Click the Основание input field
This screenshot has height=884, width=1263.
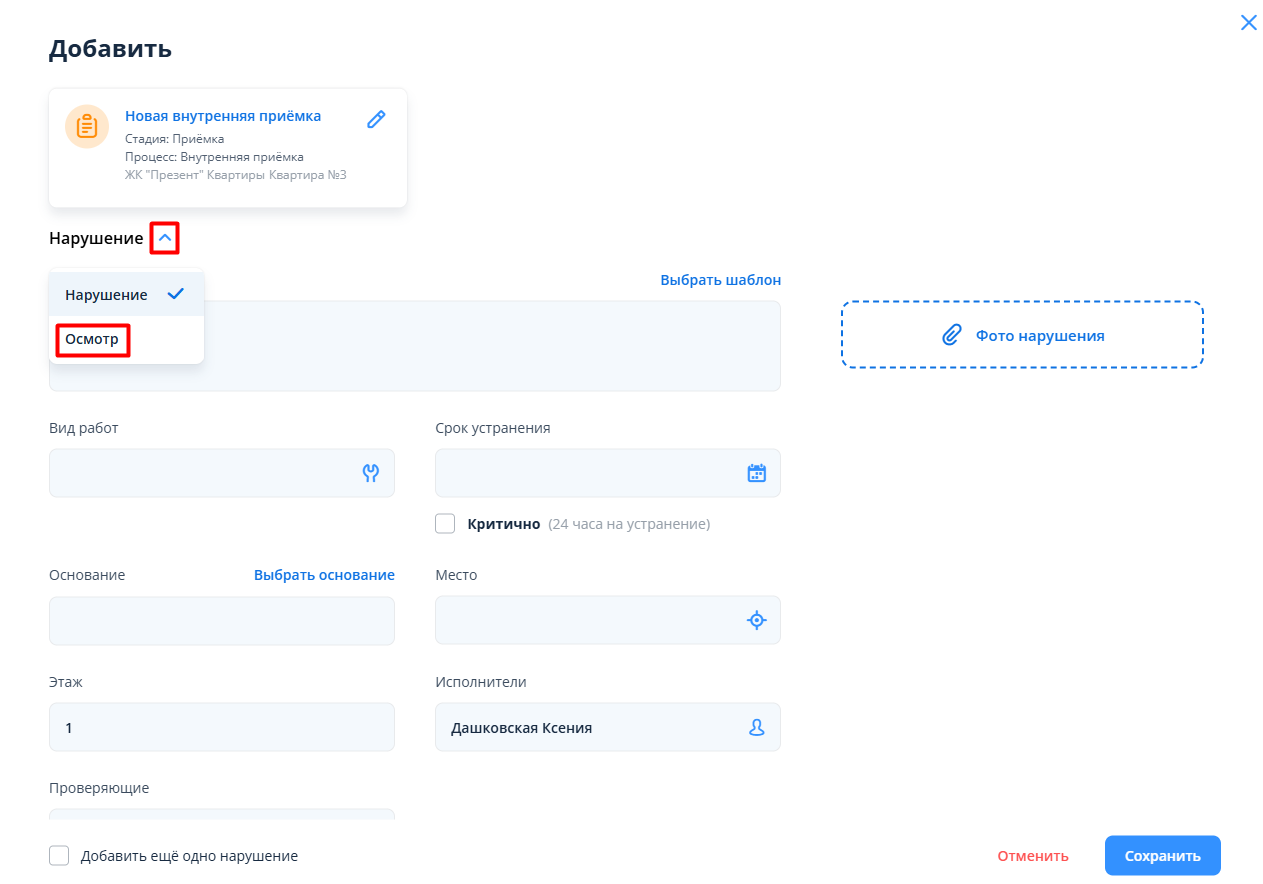click(221, 621)
